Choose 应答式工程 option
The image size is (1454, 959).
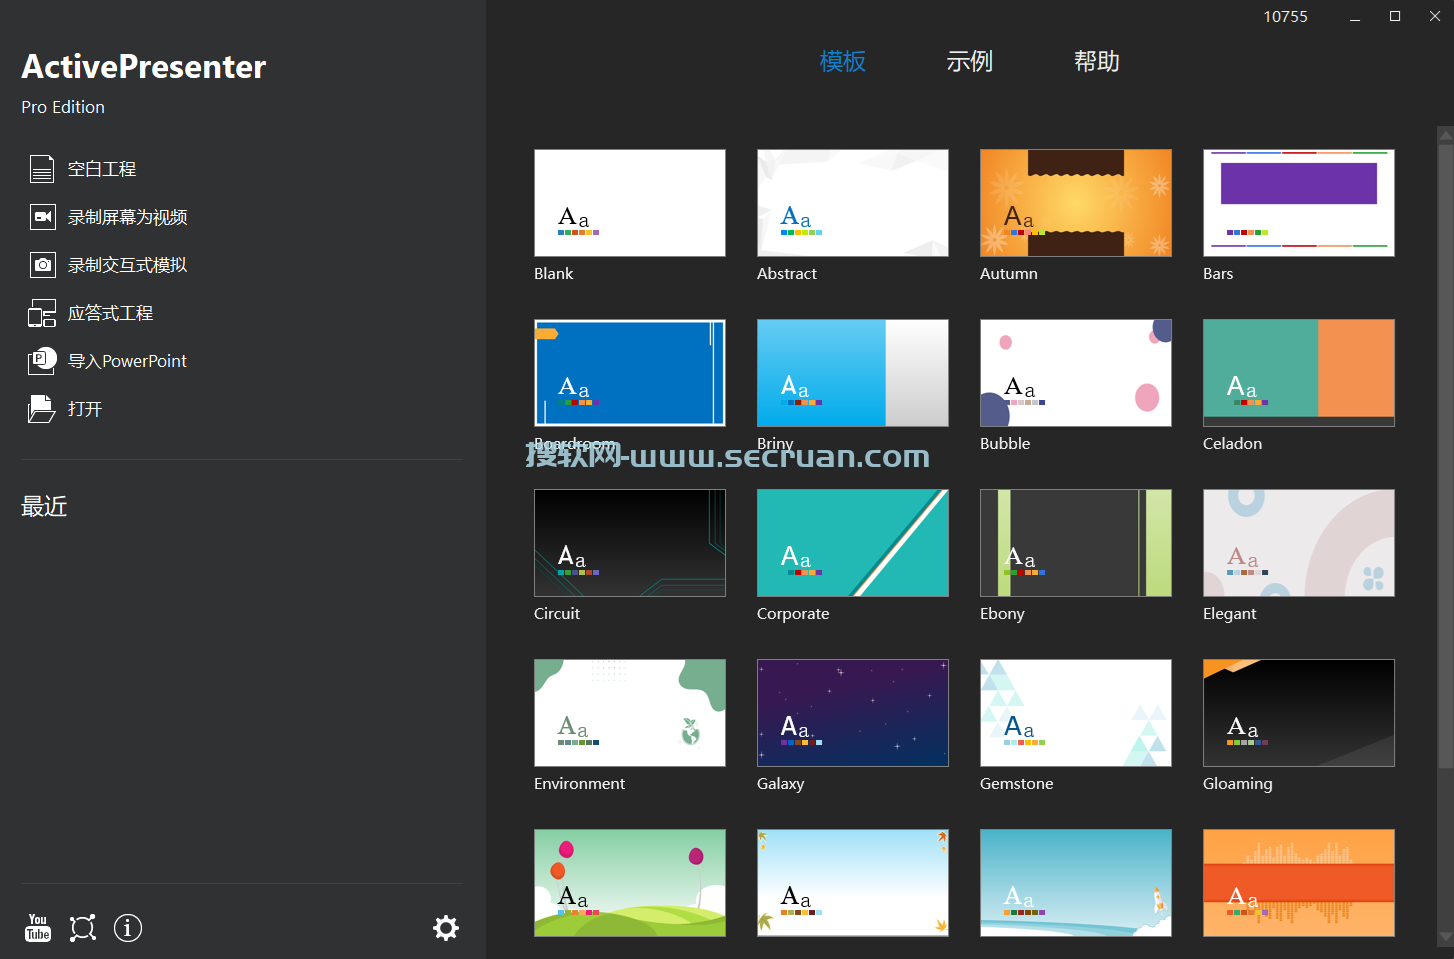(110, 313)
